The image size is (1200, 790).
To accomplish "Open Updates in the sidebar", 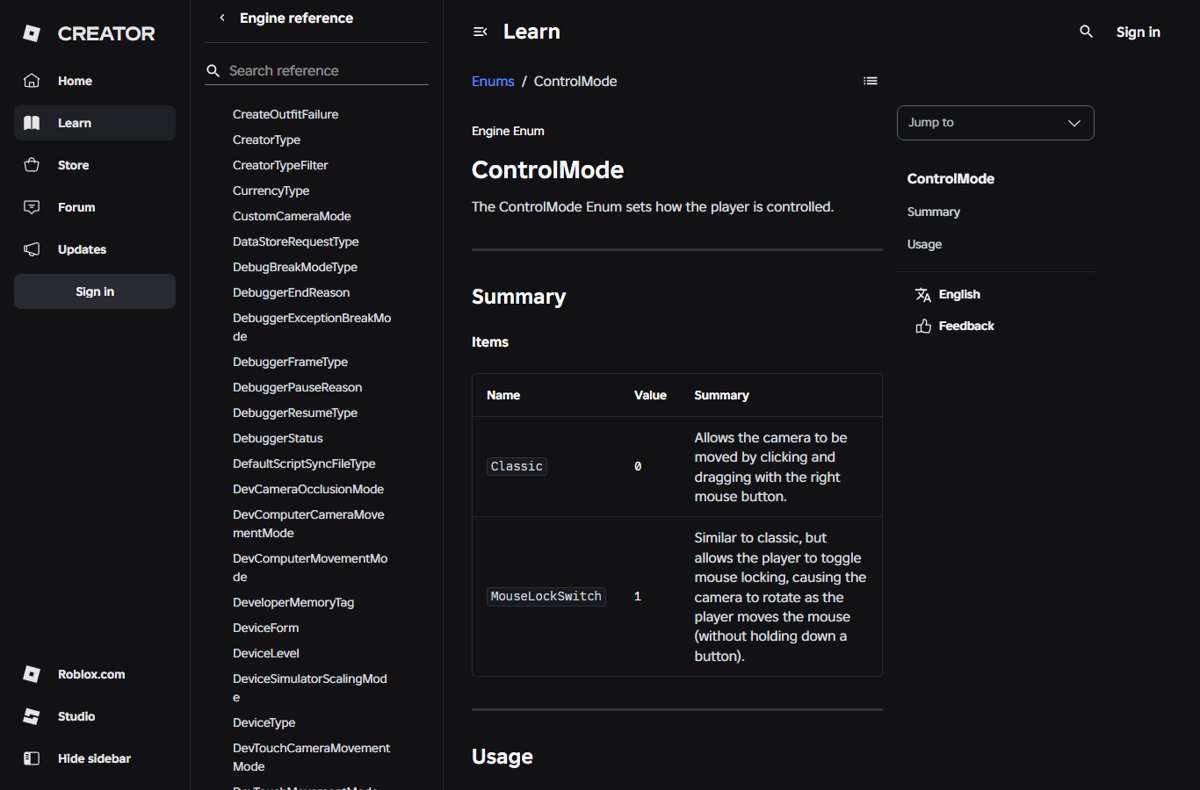I will [x=95, y=249].
